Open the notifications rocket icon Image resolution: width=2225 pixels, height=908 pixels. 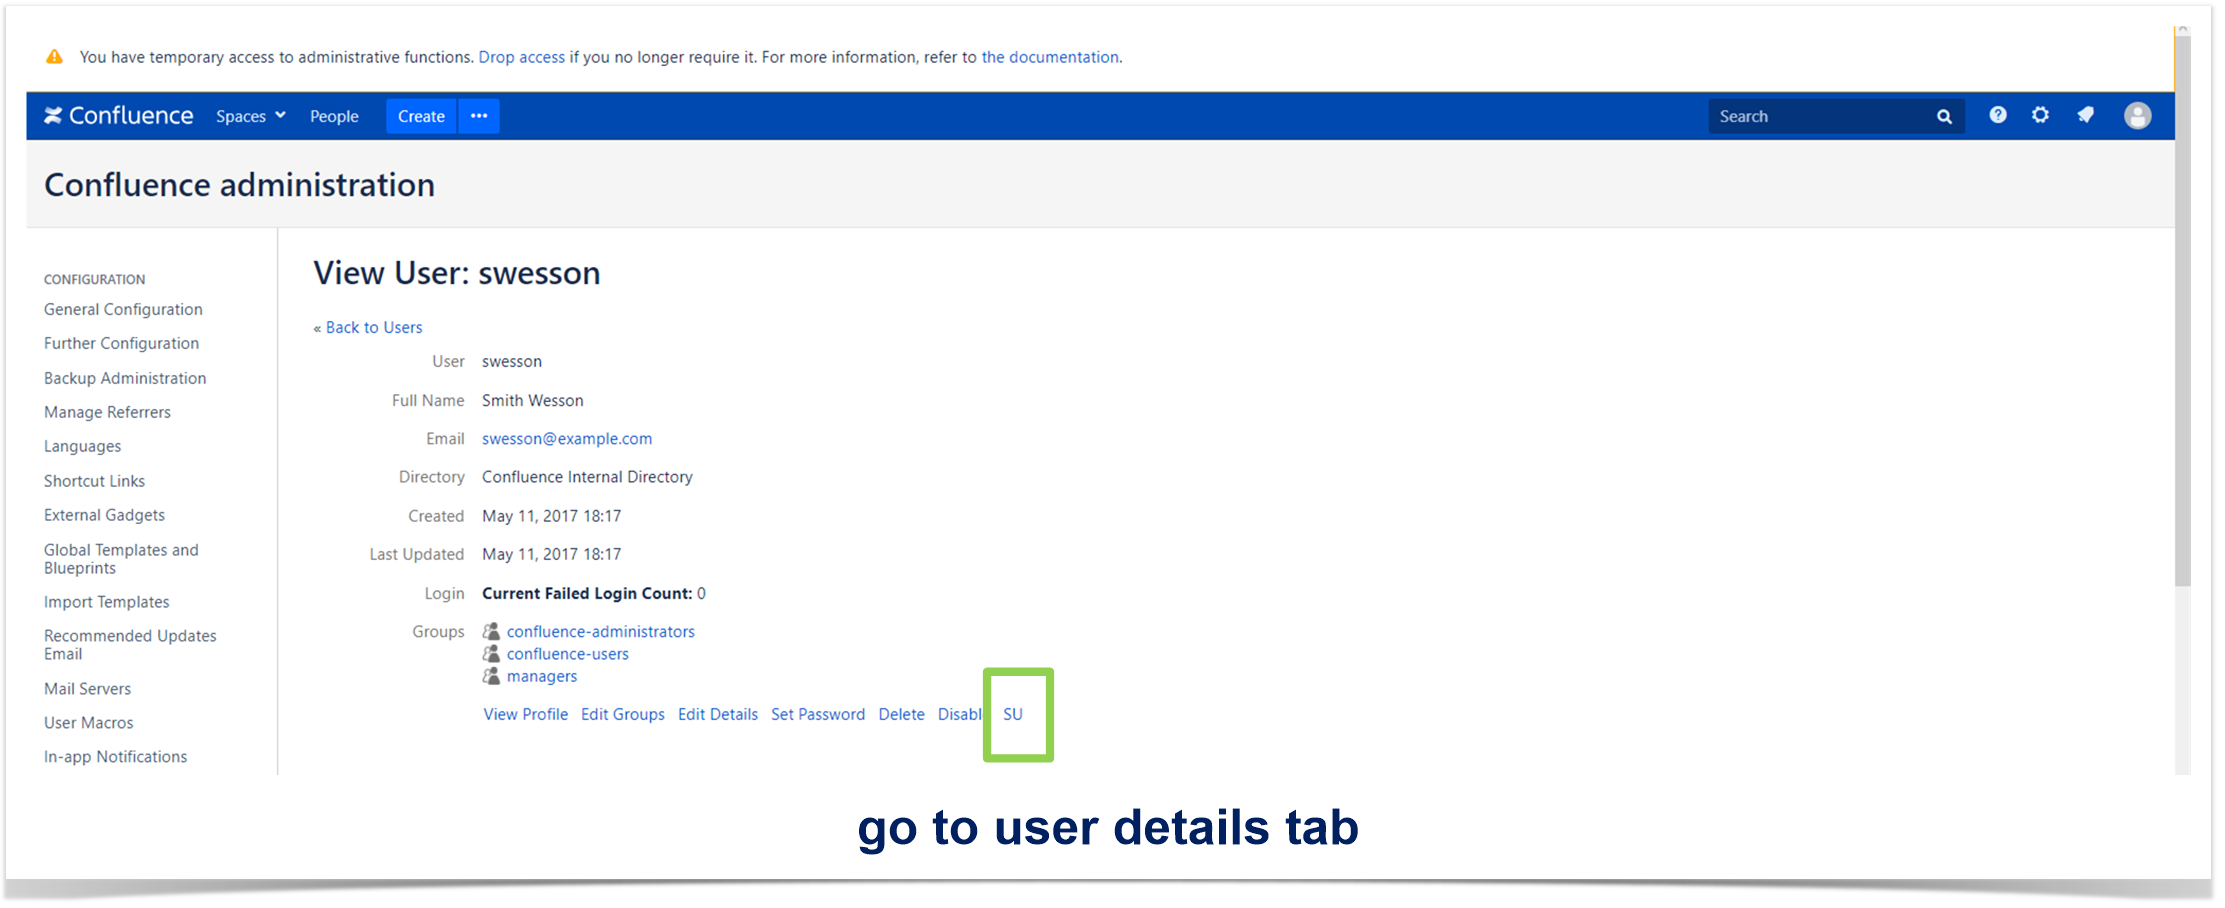[x=2085, y=115]
